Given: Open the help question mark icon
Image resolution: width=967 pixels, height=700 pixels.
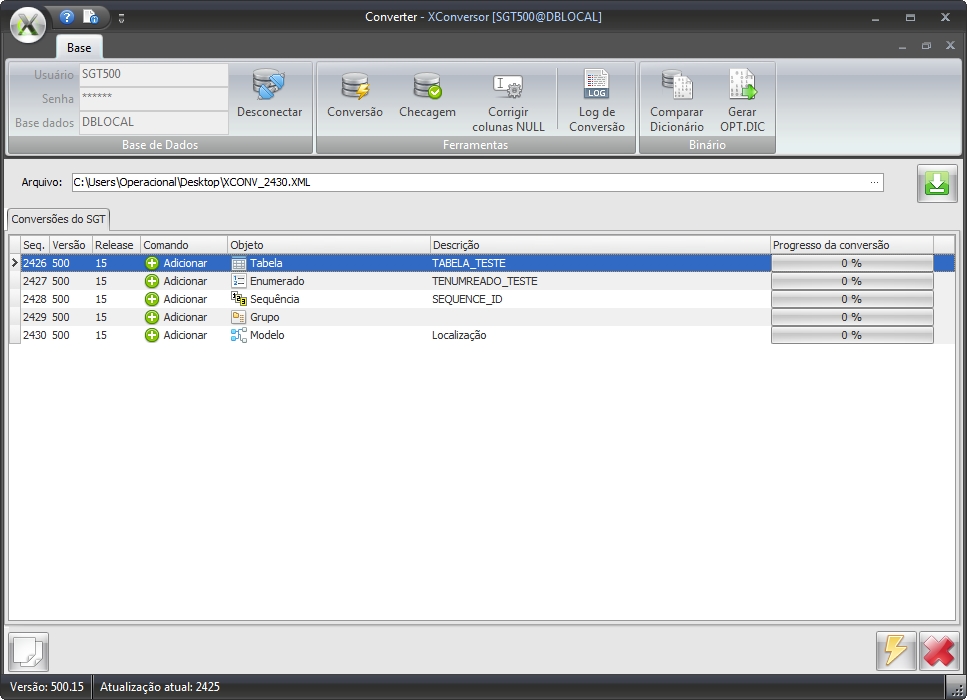Looking at the screenshot, I should click(67, 17).
